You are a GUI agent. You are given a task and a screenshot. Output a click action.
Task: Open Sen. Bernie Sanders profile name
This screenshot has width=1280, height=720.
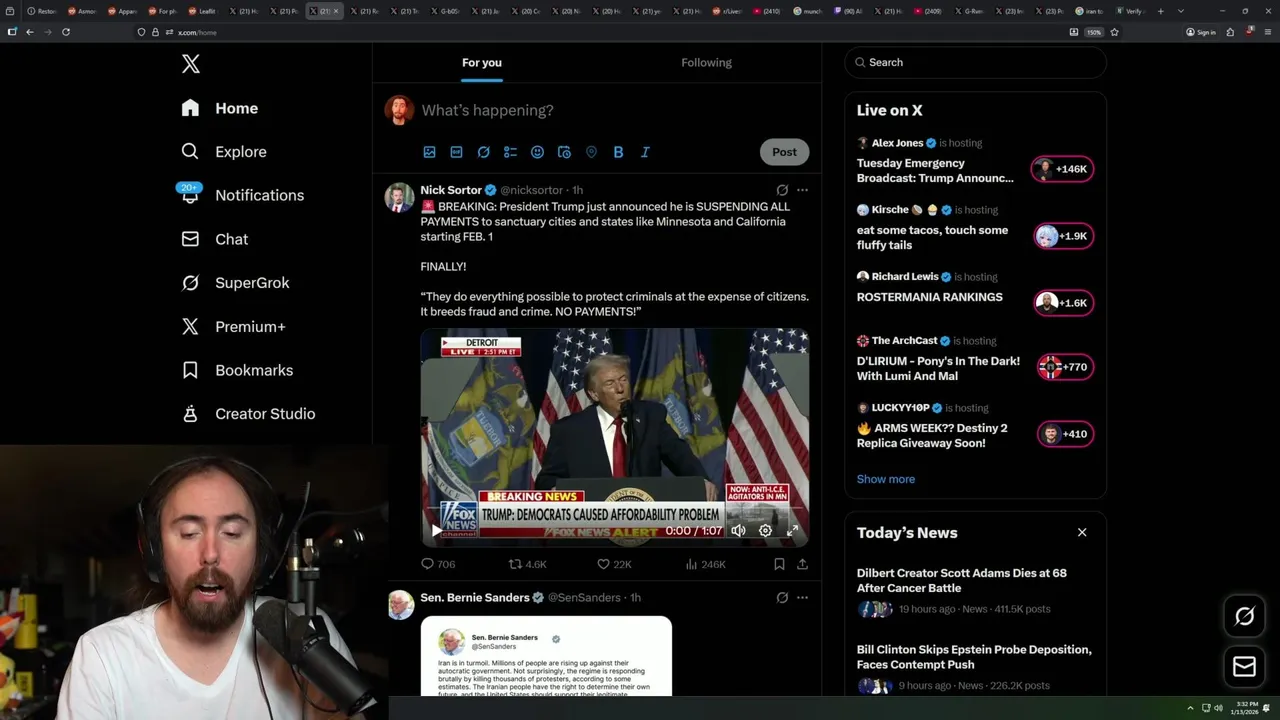(x=475, y=597)
